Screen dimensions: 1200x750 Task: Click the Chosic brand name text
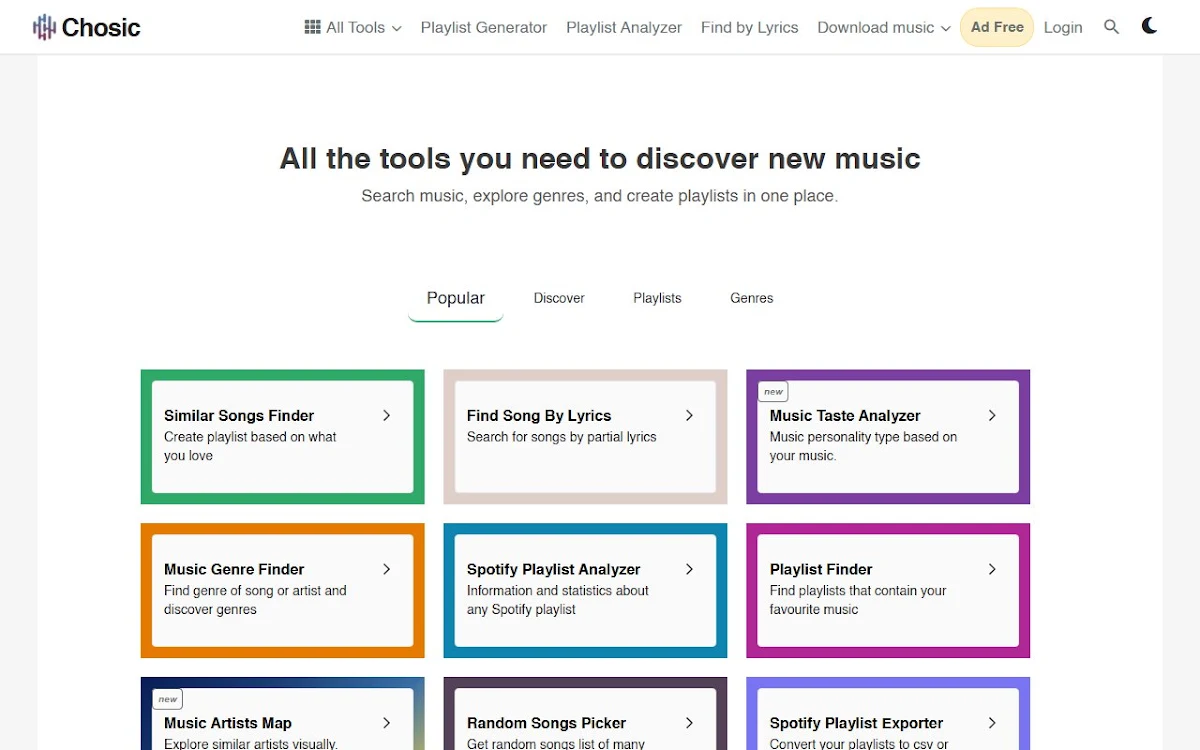pyautogui.click(x=101, y=28)
